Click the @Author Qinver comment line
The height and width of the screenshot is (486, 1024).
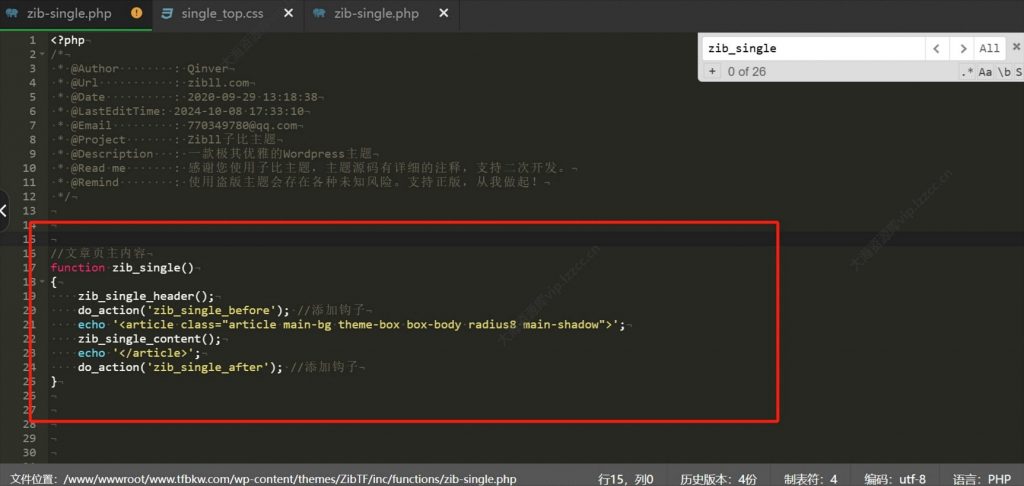click(142, 69)
